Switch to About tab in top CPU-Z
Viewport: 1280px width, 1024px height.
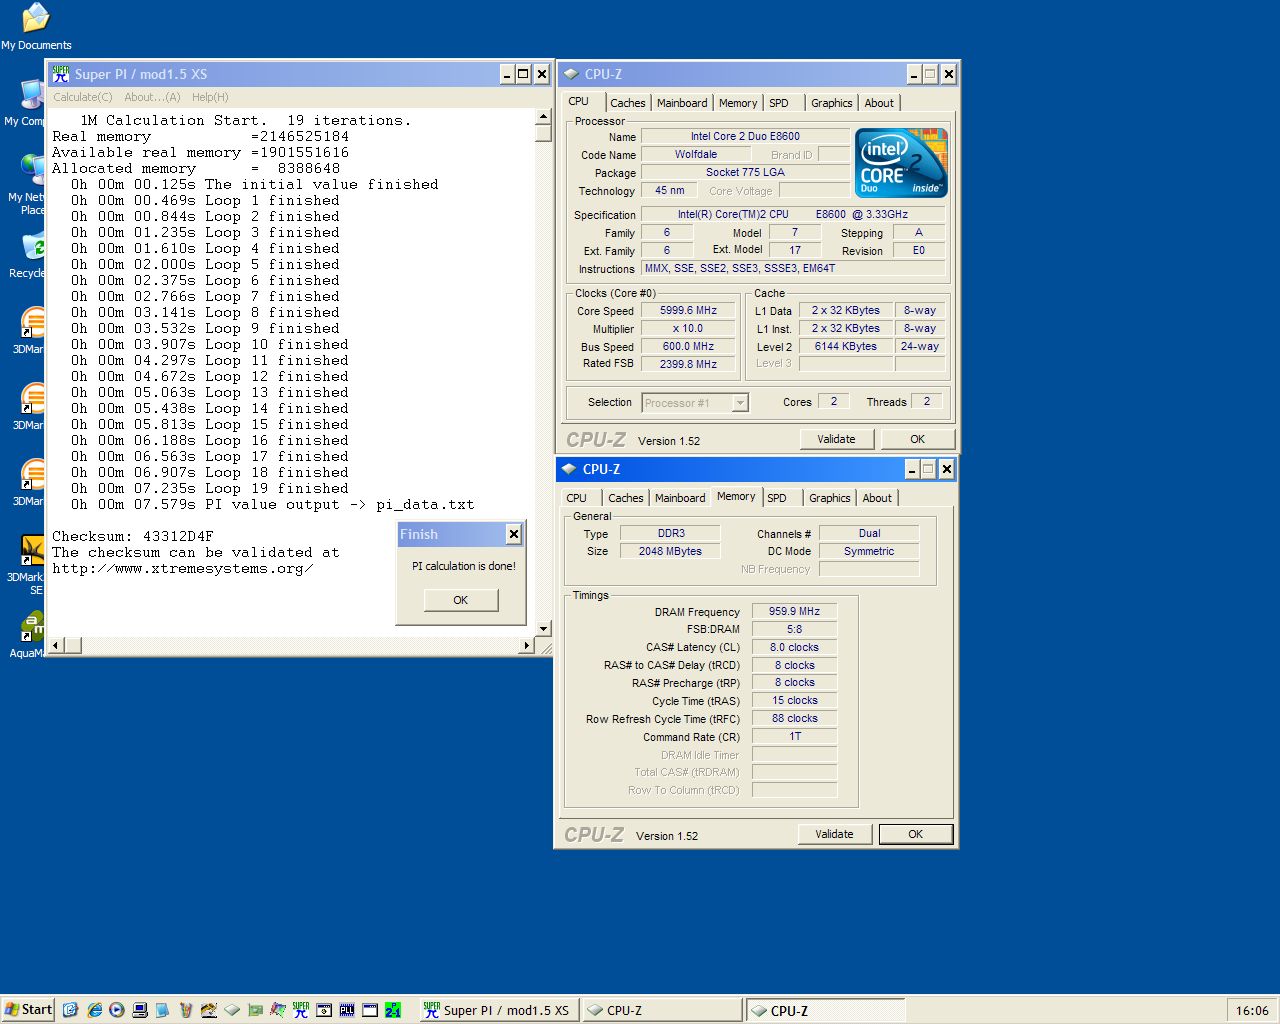[x=879, y=103]
